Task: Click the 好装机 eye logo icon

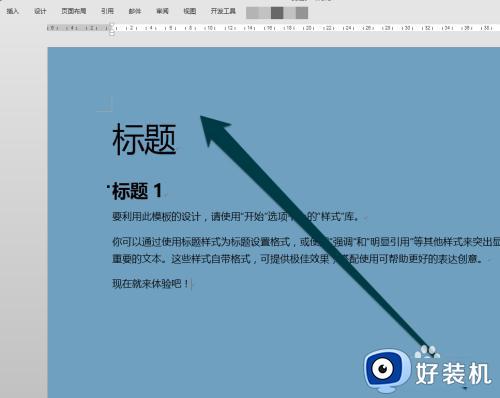Action: pyautogui.click(x=387, y=370)
